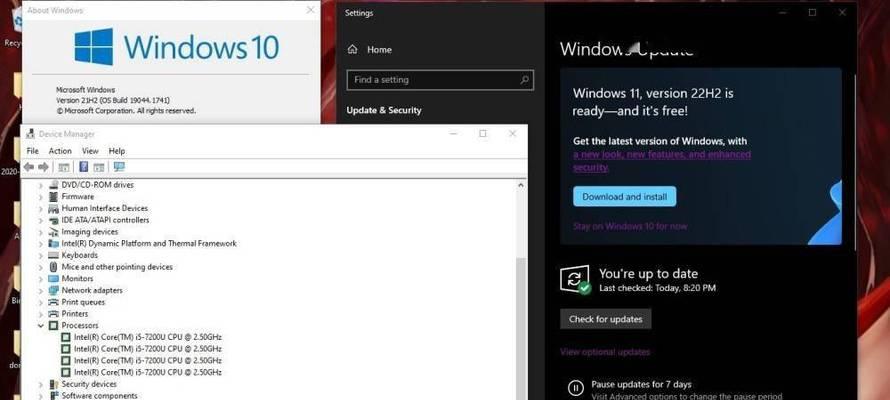Click Device Manager scrollbar up arrow
890x400 pixels.
coord(520,185)
